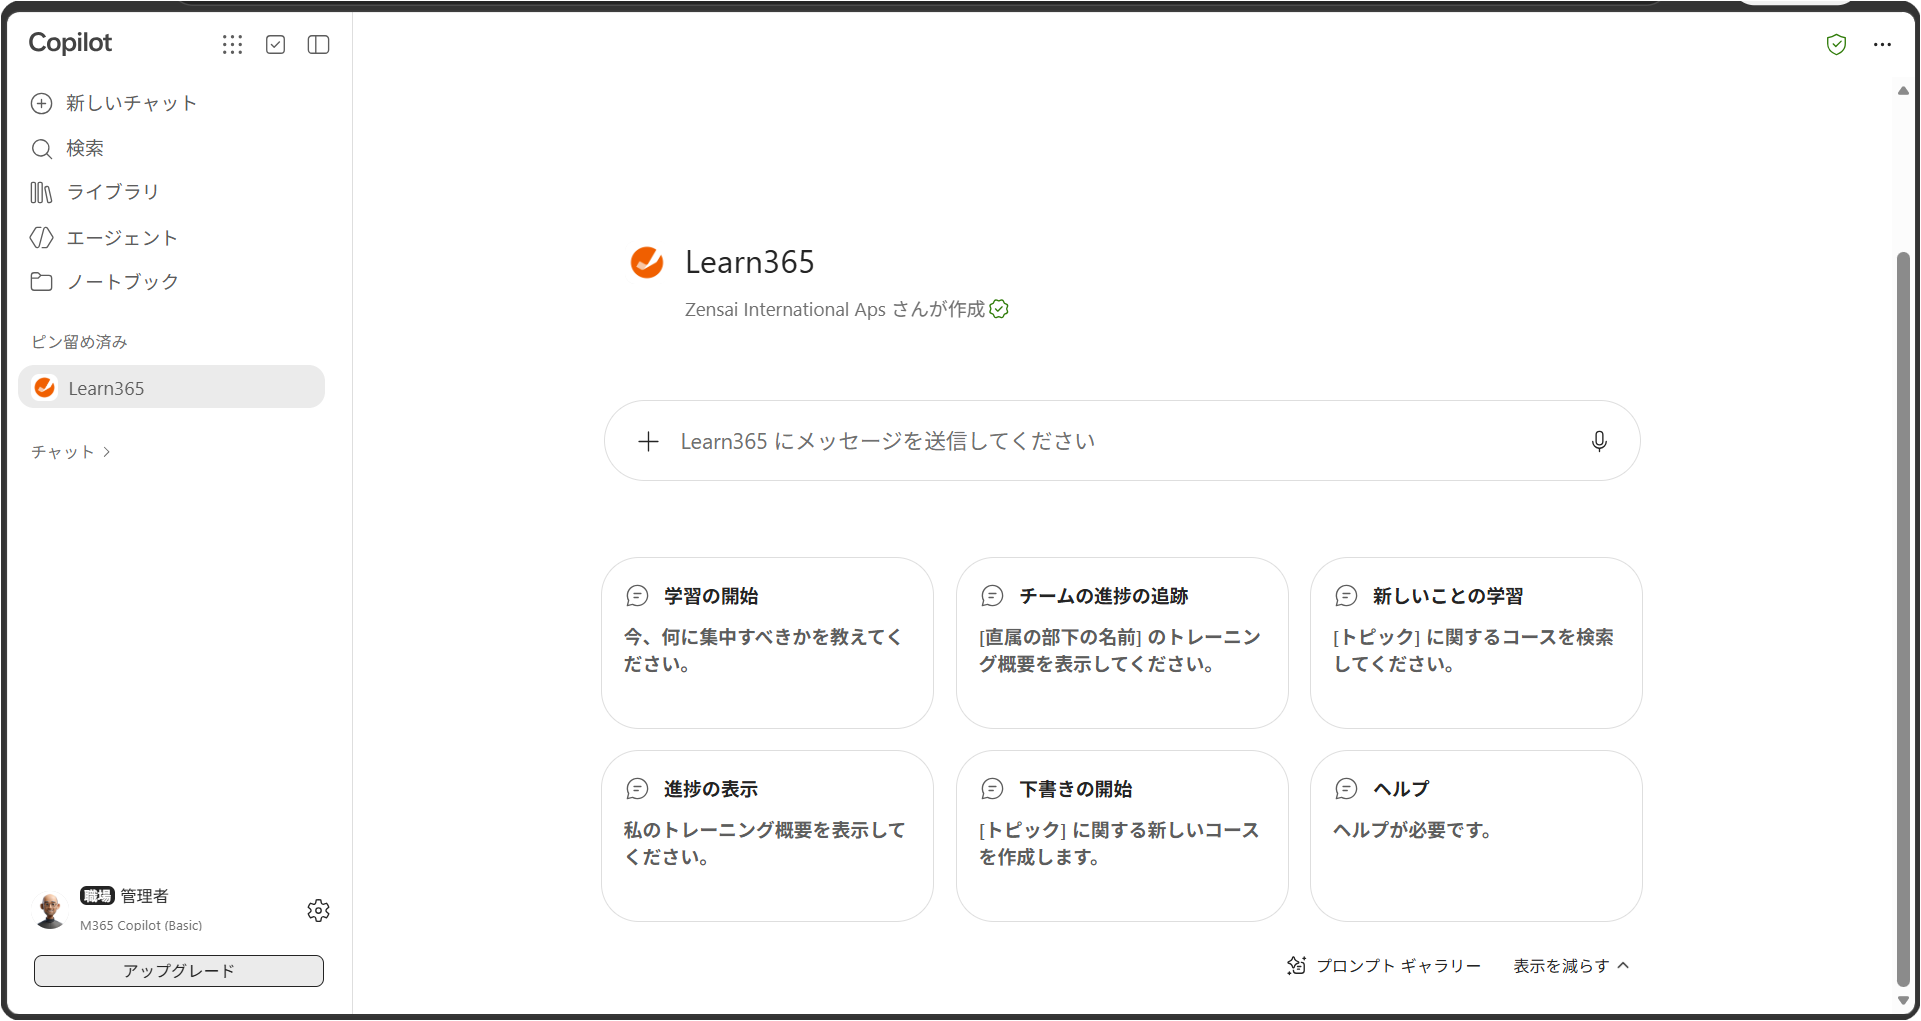Select the 新しいことの学習 prompt card
Viewport: 1921px width, 1021px height.
tap(1476, 643)
